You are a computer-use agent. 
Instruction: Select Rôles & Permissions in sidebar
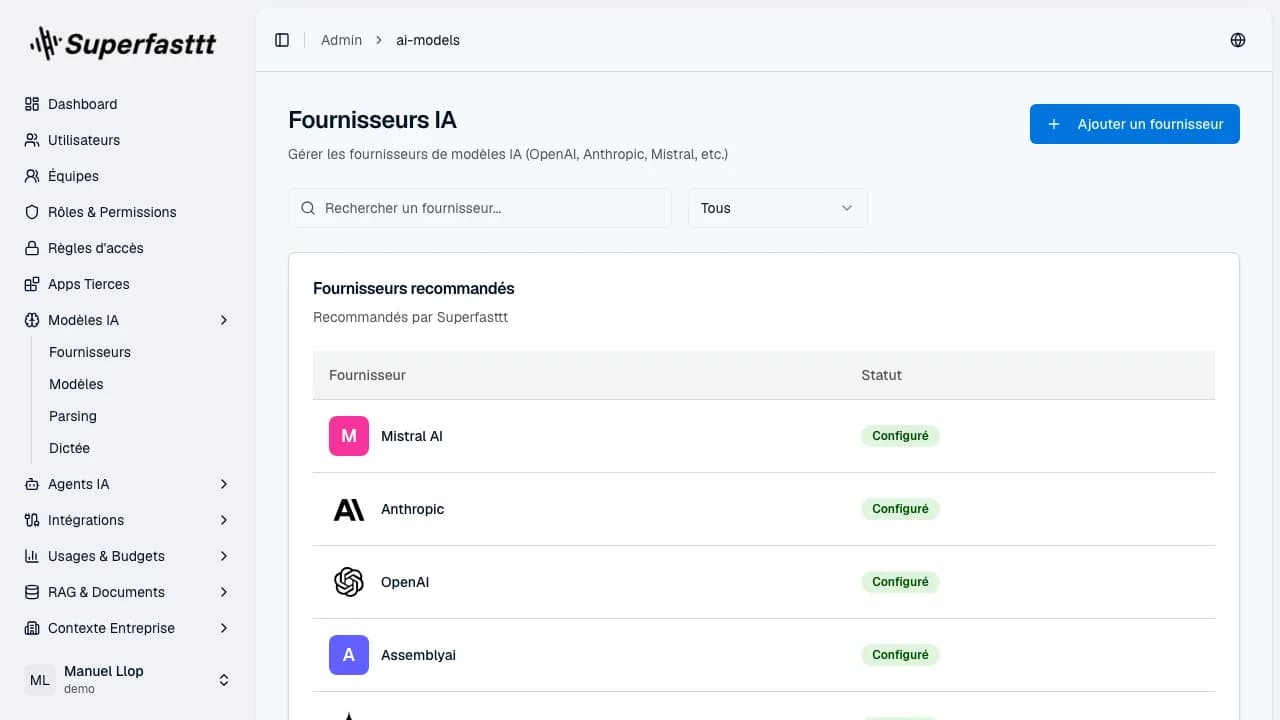pos(128,212)
